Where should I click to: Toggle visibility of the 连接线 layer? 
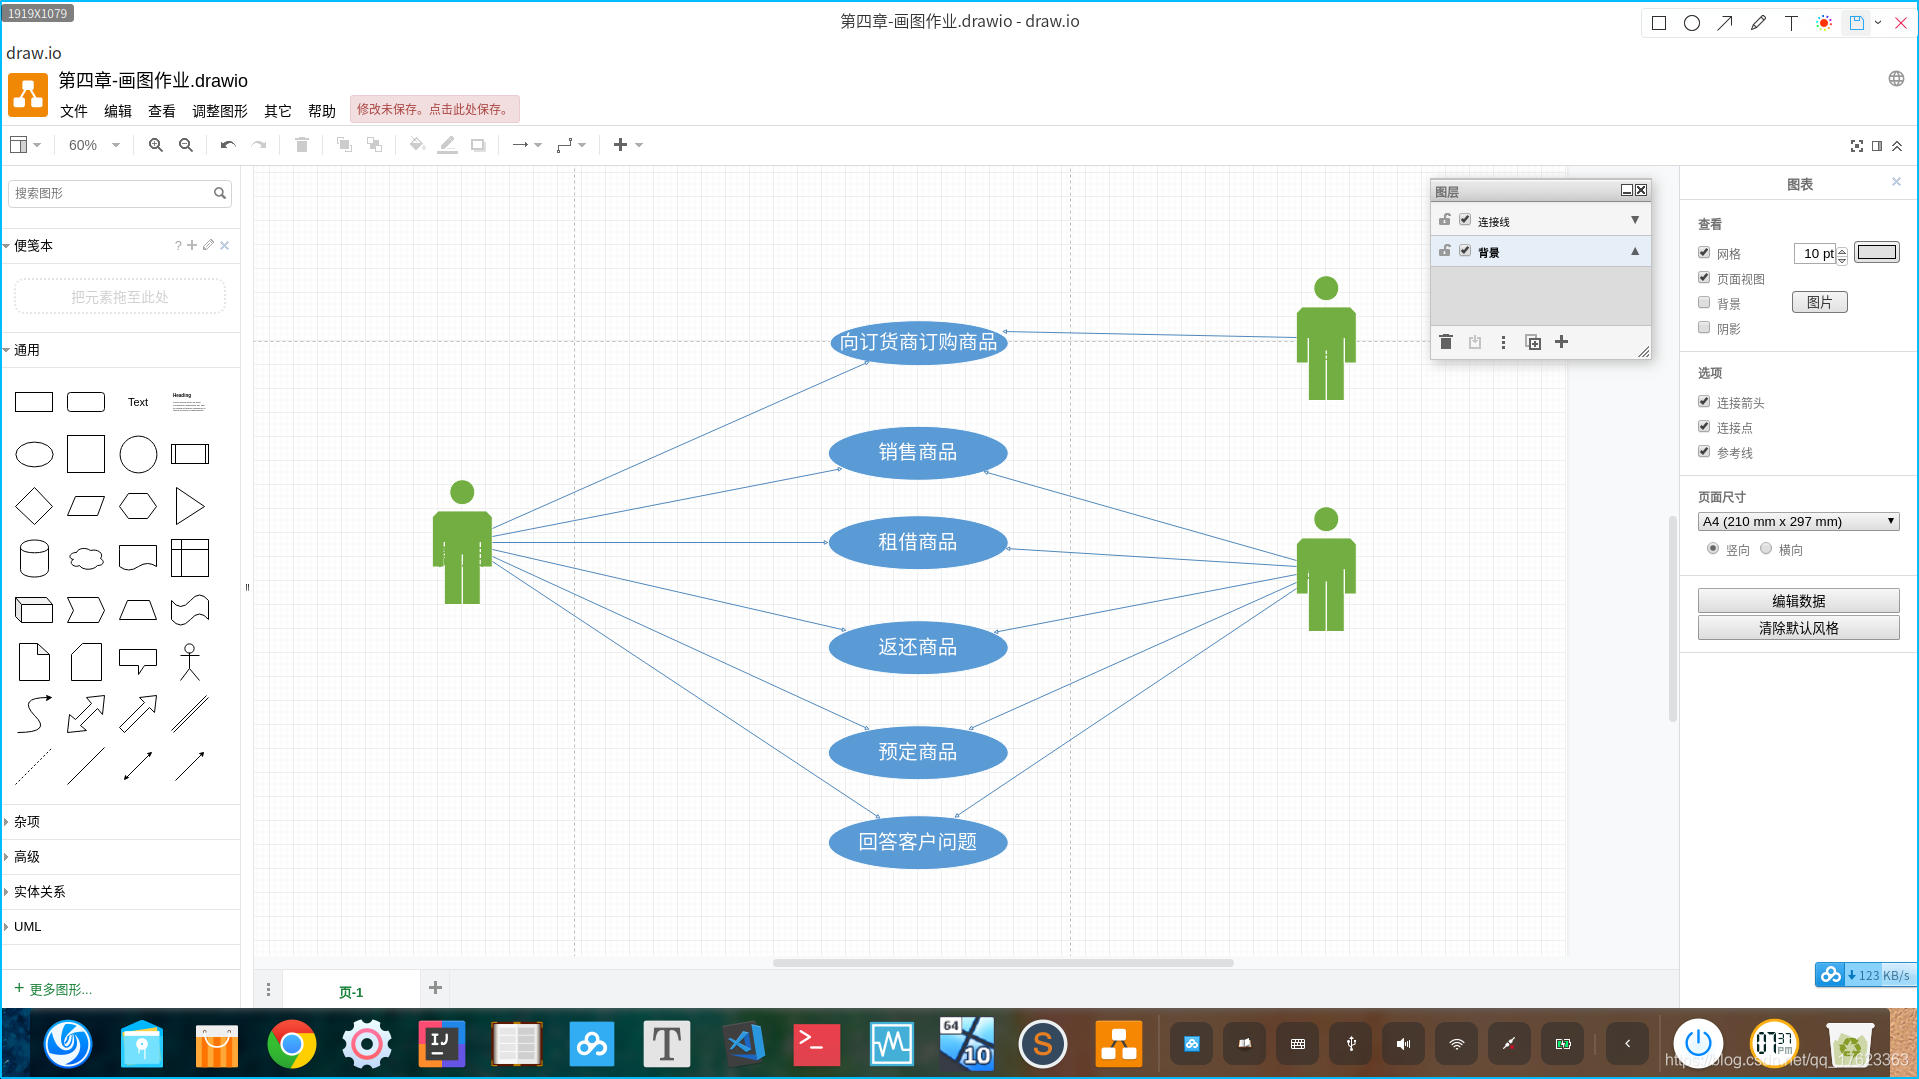click(x=1465, y=220)
